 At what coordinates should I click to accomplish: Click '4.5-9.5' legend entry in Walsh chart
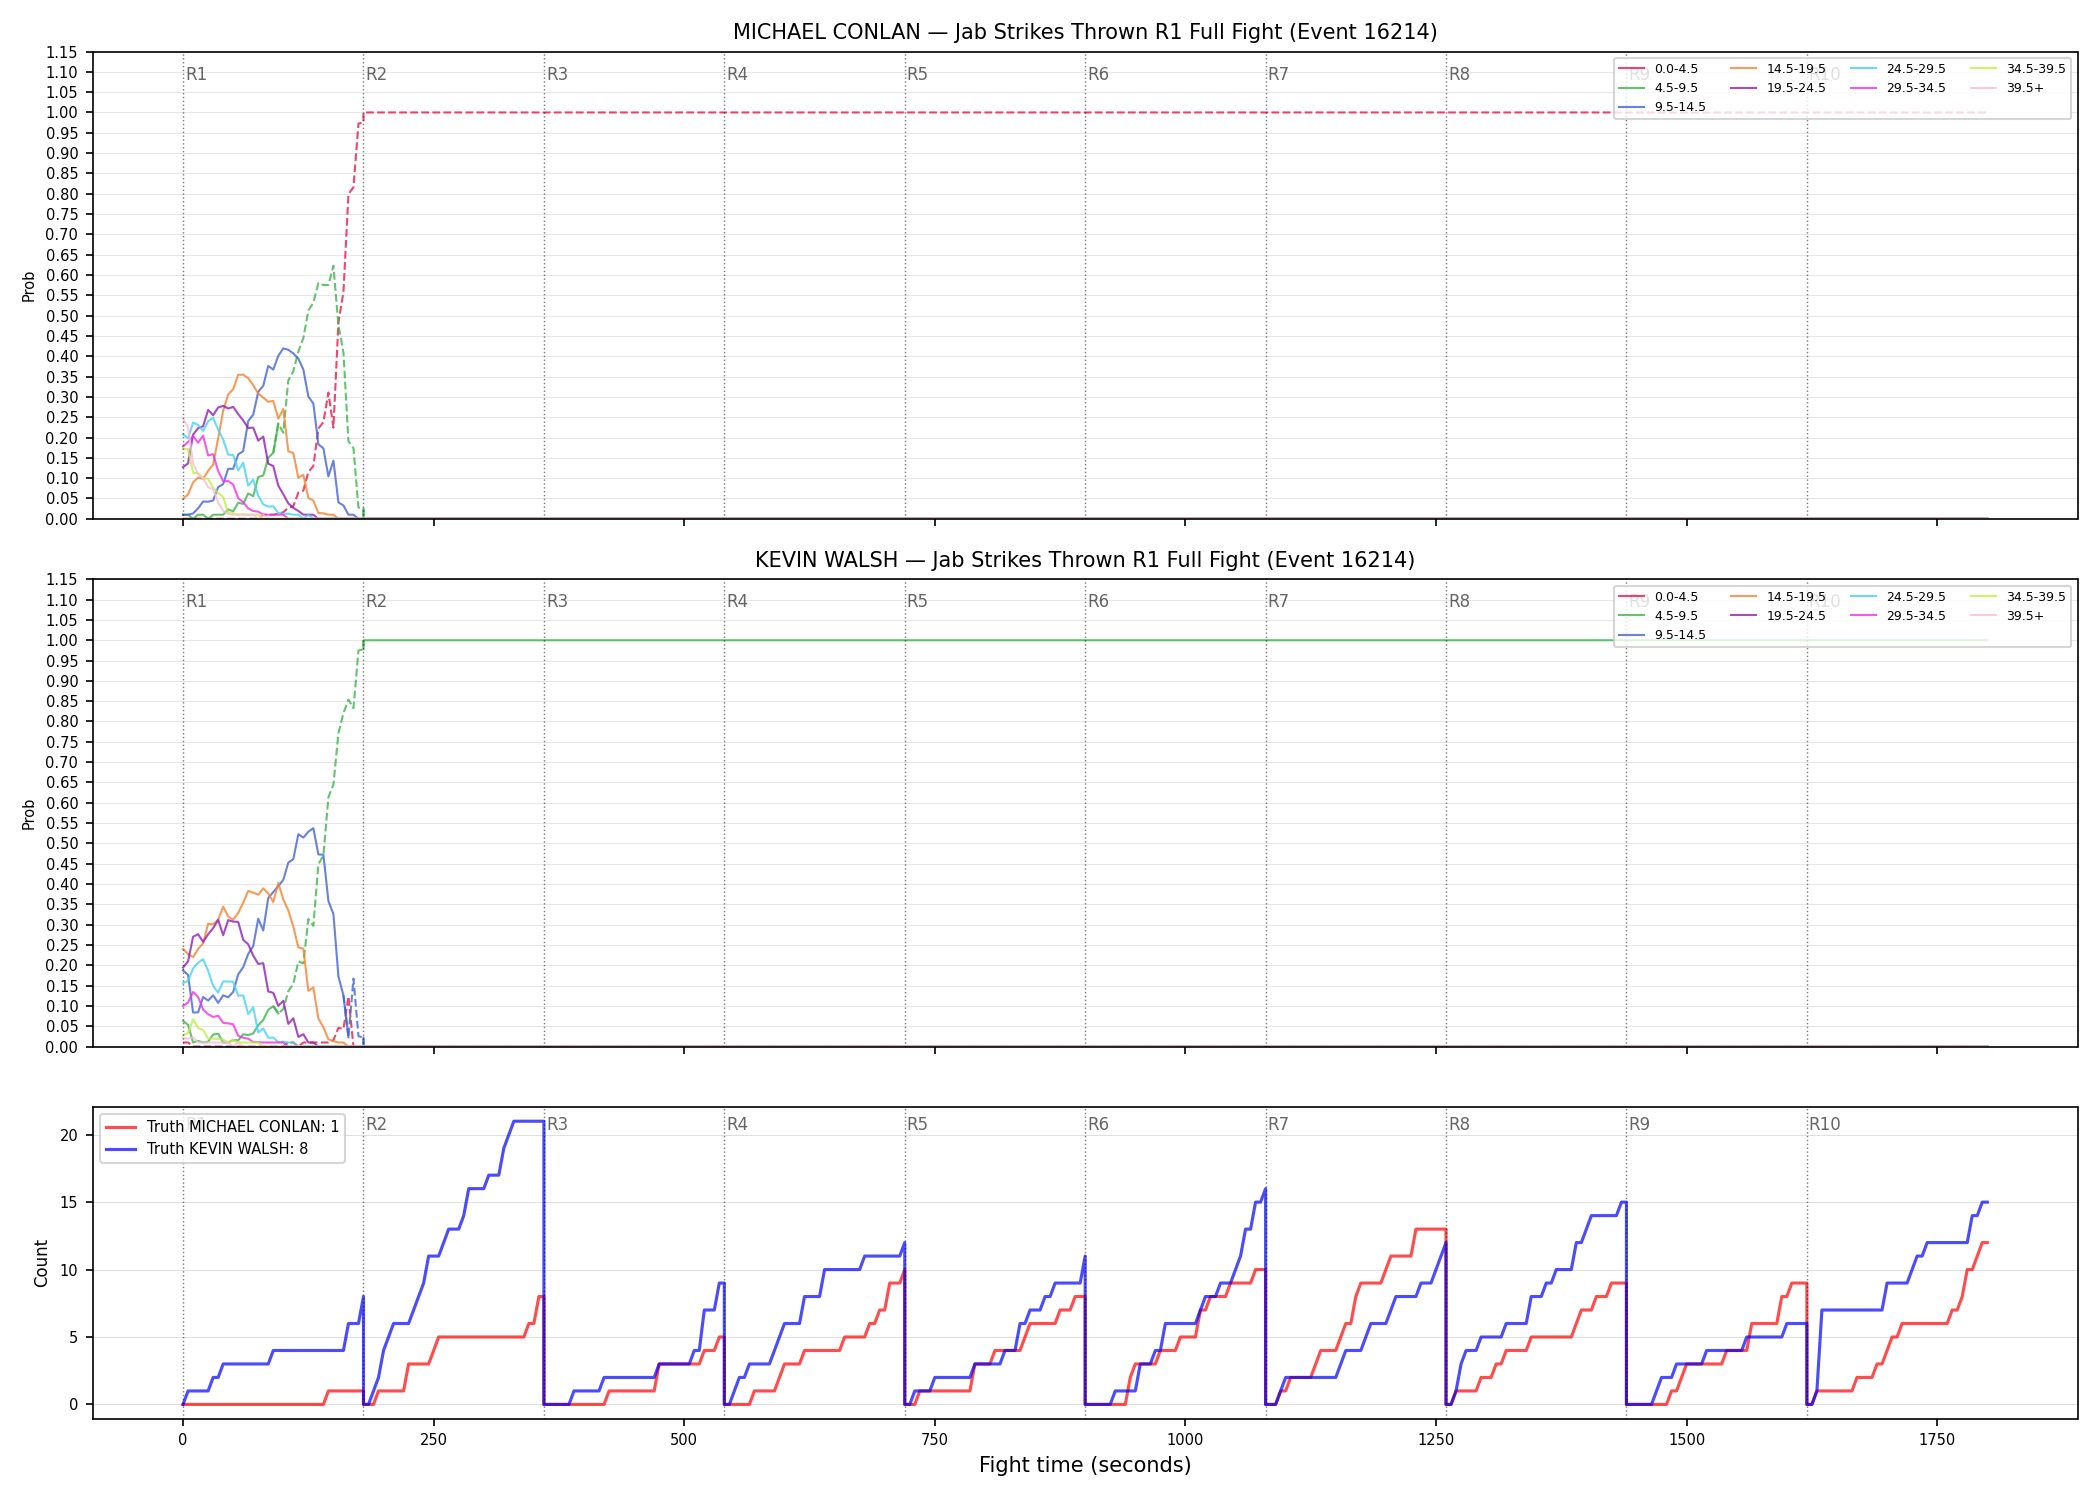coord(1658,616)
